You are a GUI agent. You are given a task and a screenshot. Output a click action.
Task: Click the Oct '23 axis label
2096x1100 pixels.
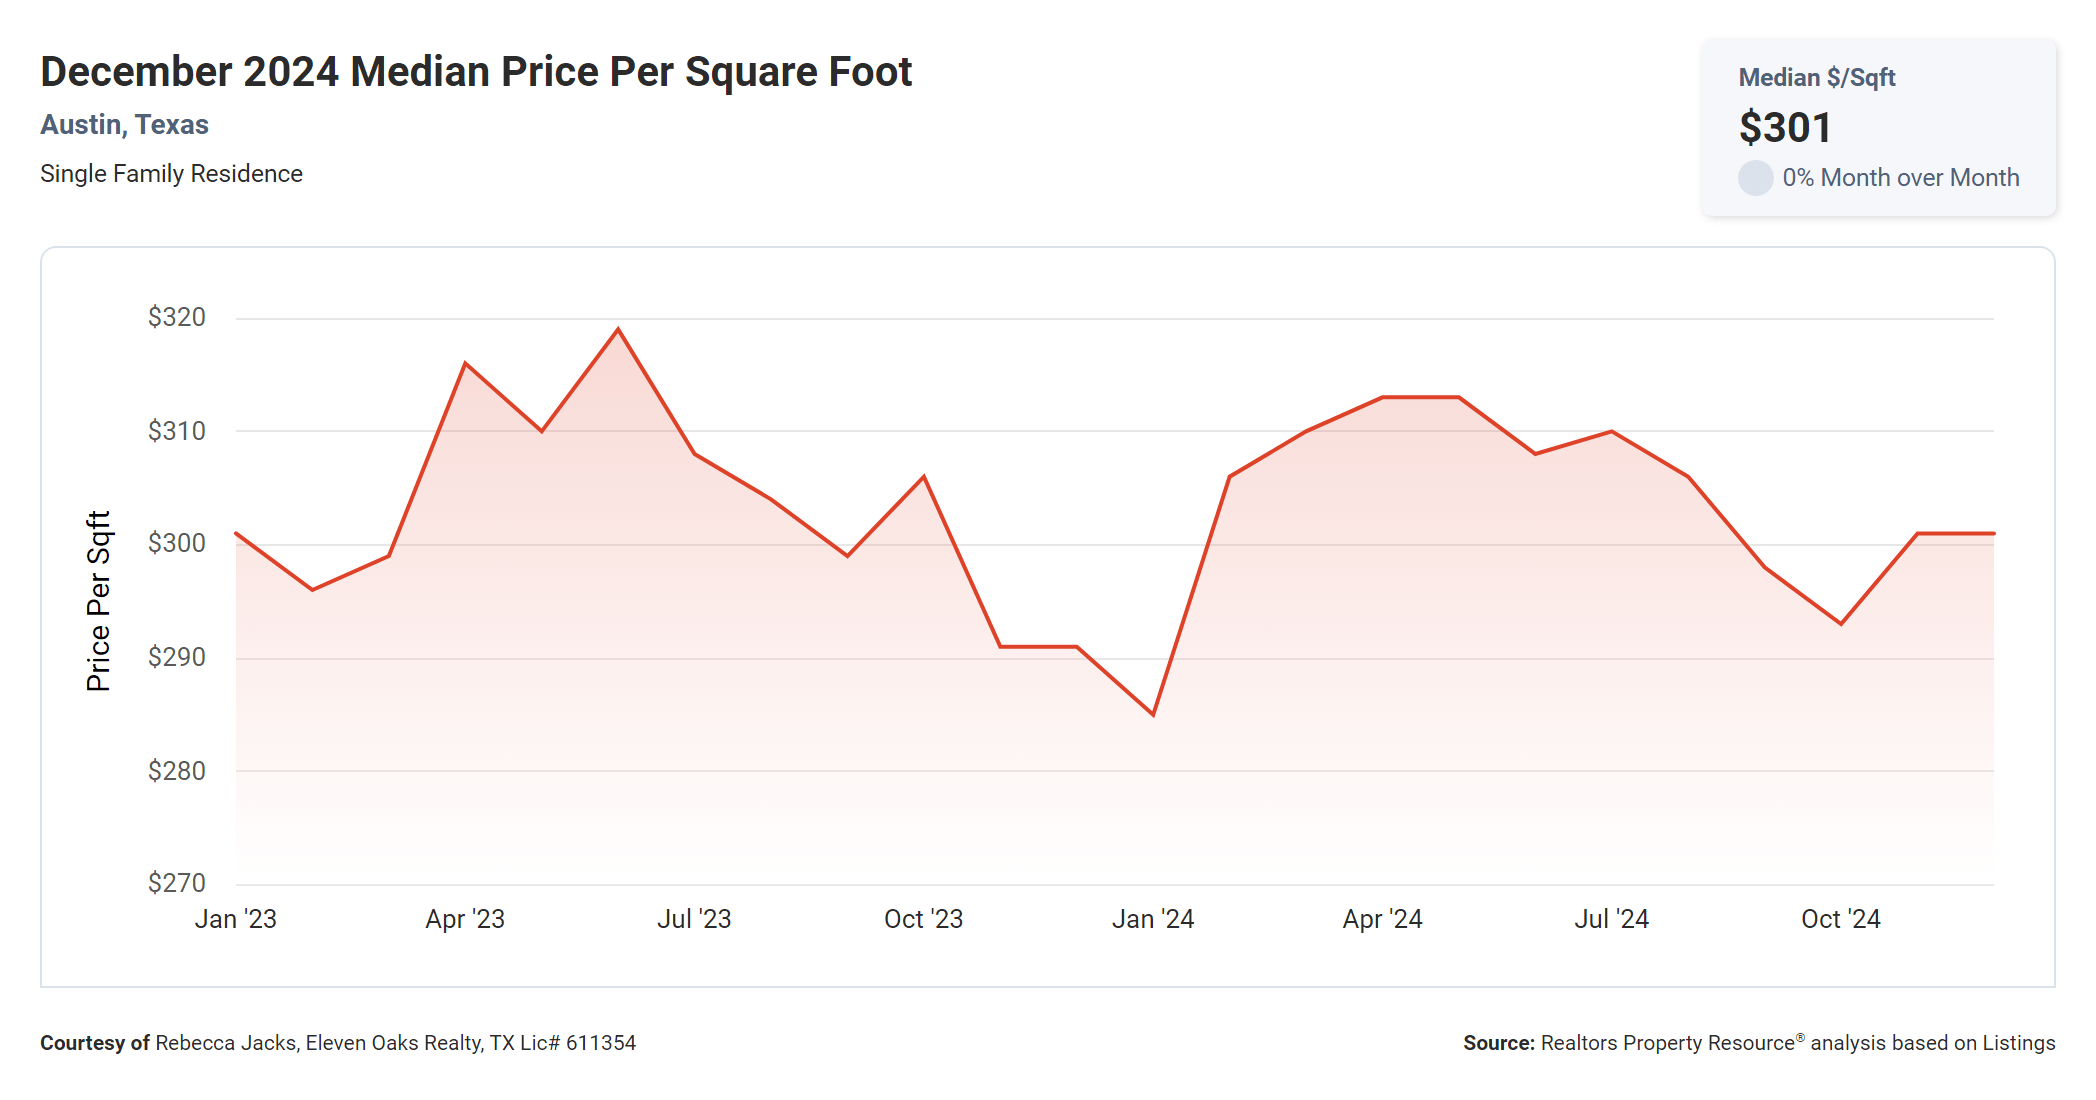923,919
